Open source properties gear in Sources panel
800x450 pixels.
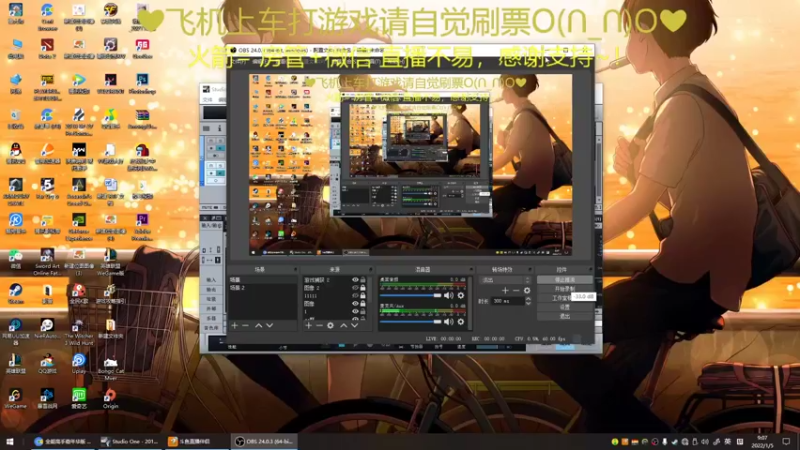pyautogui.click(x=330, y=326)
